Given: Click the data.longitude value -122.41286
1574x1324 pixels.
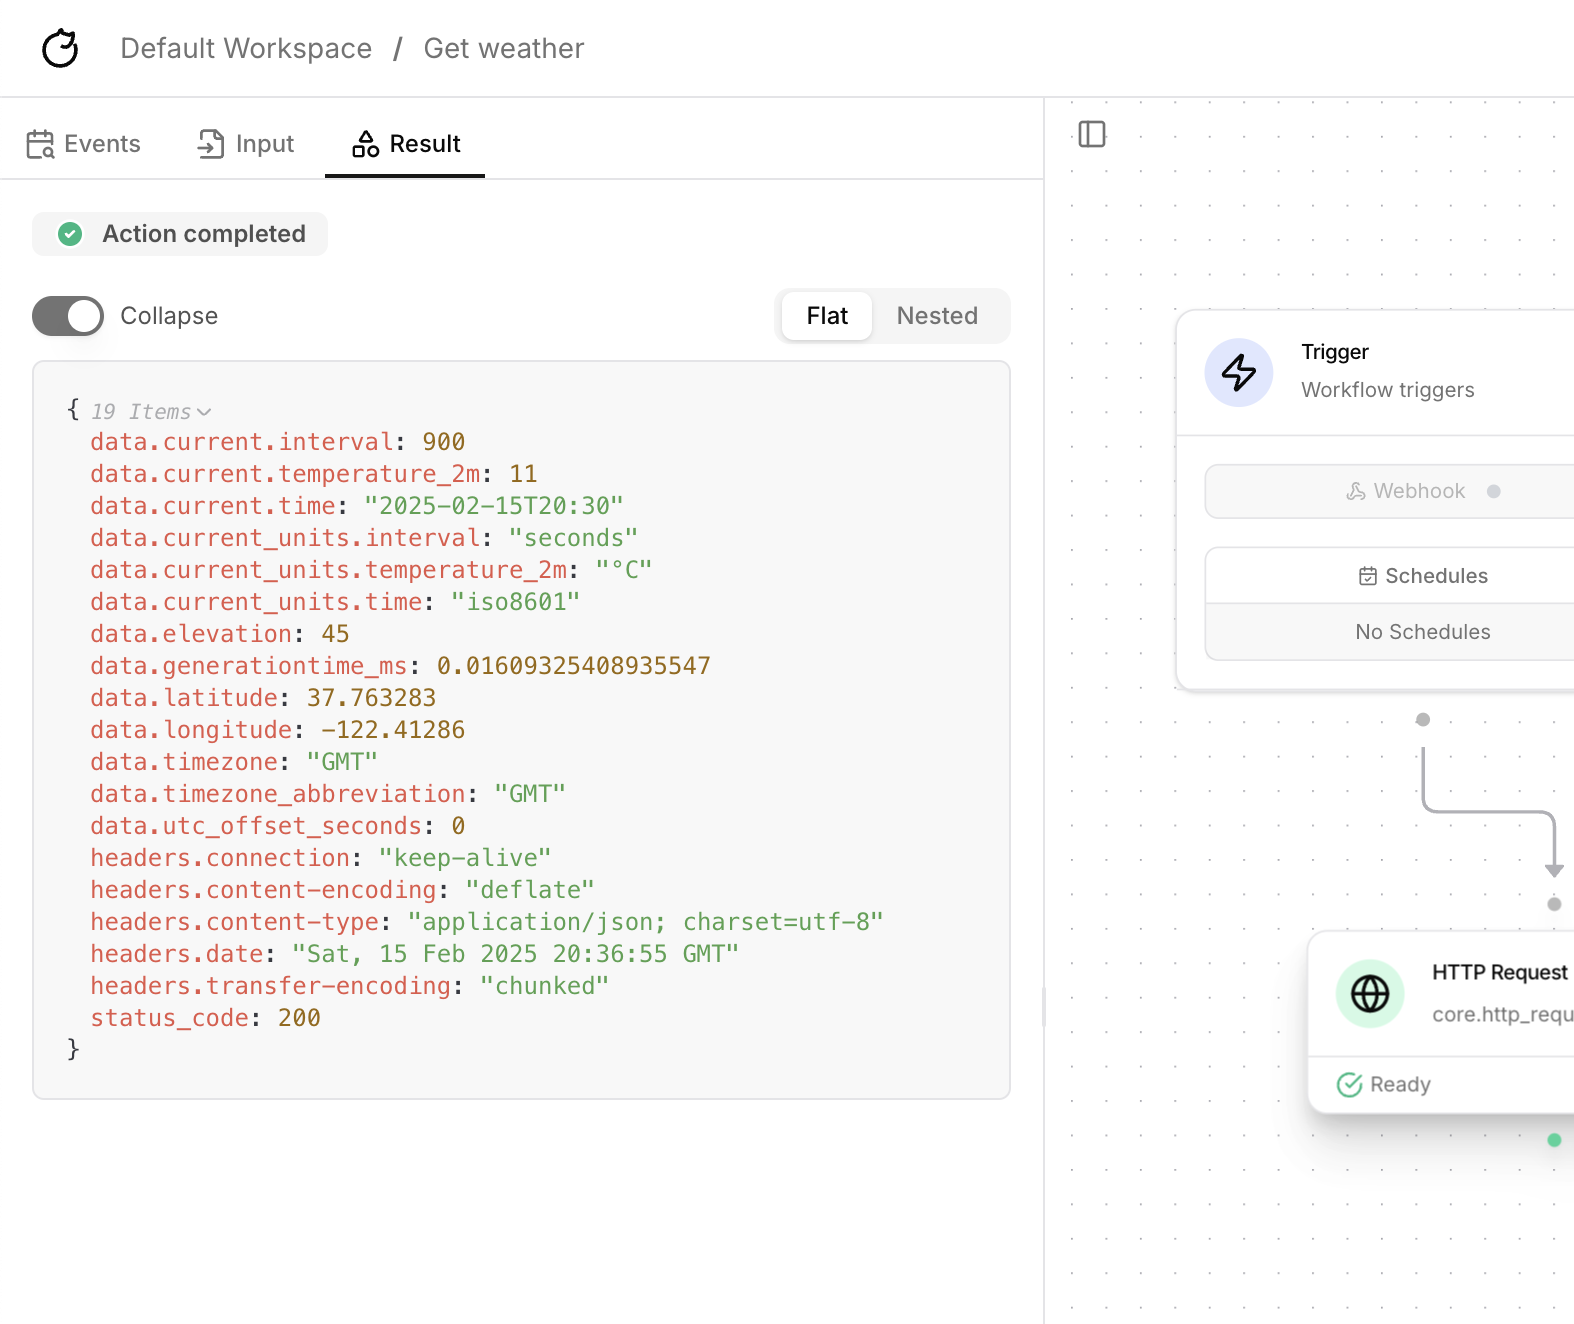Looking at the screenshot, I should pyautogui.click(x=393, y=730).
